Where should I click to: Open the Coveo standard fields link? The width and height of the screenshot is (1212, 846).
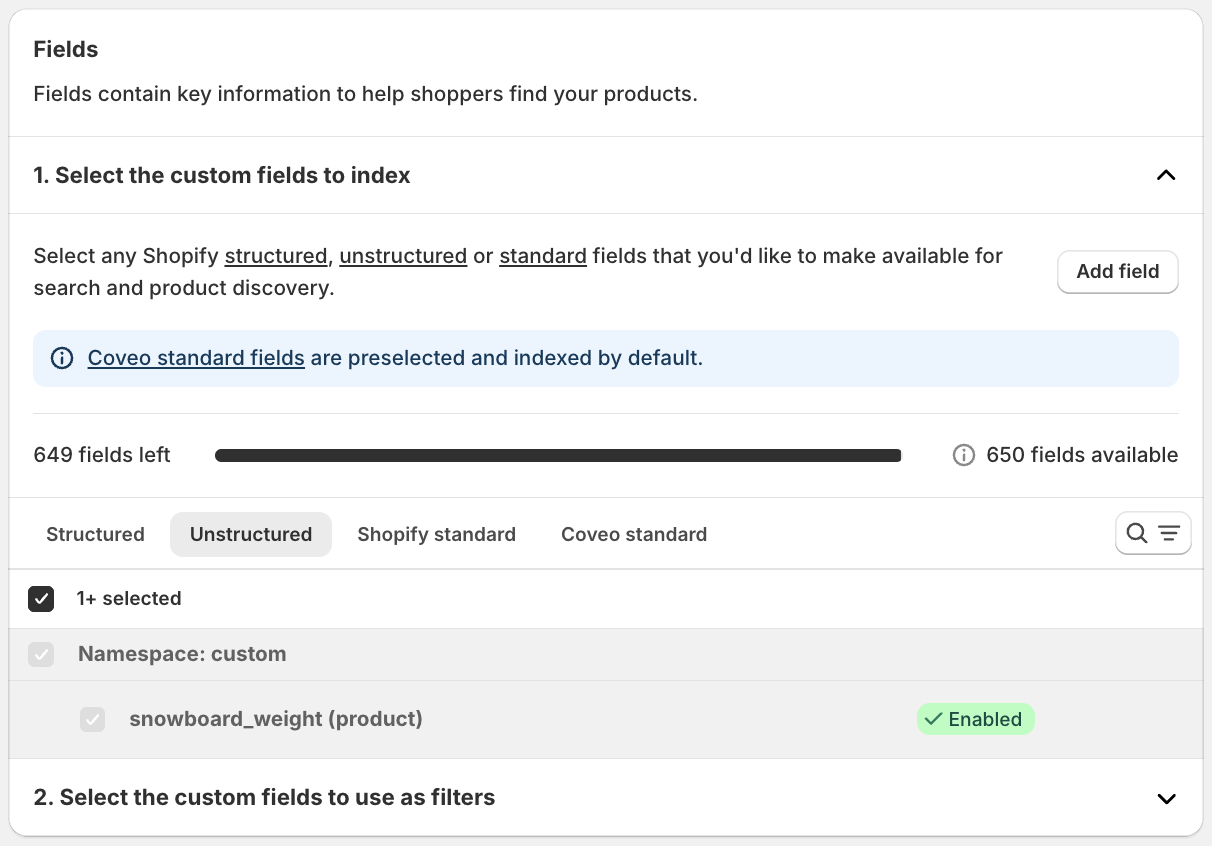(196, 358)
